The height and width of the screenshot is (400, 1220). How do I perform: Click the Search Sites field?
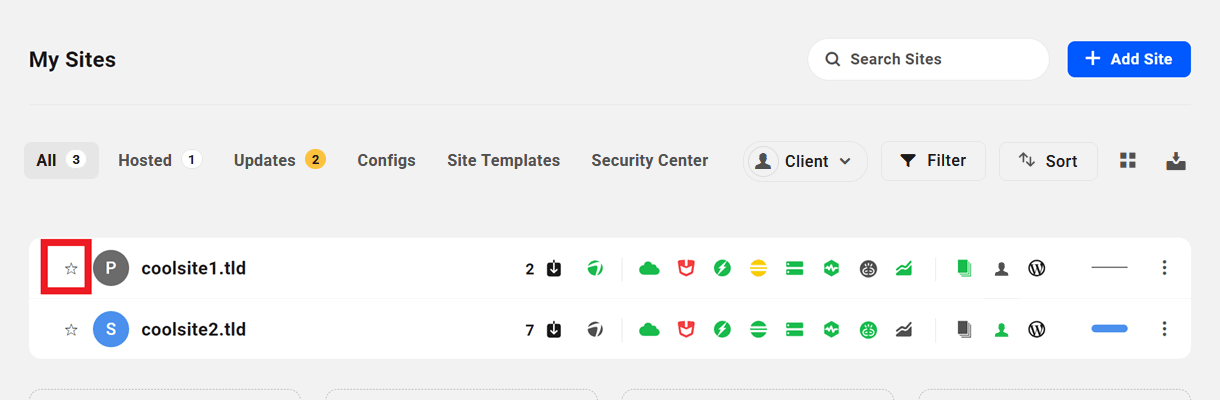point(928,59)
